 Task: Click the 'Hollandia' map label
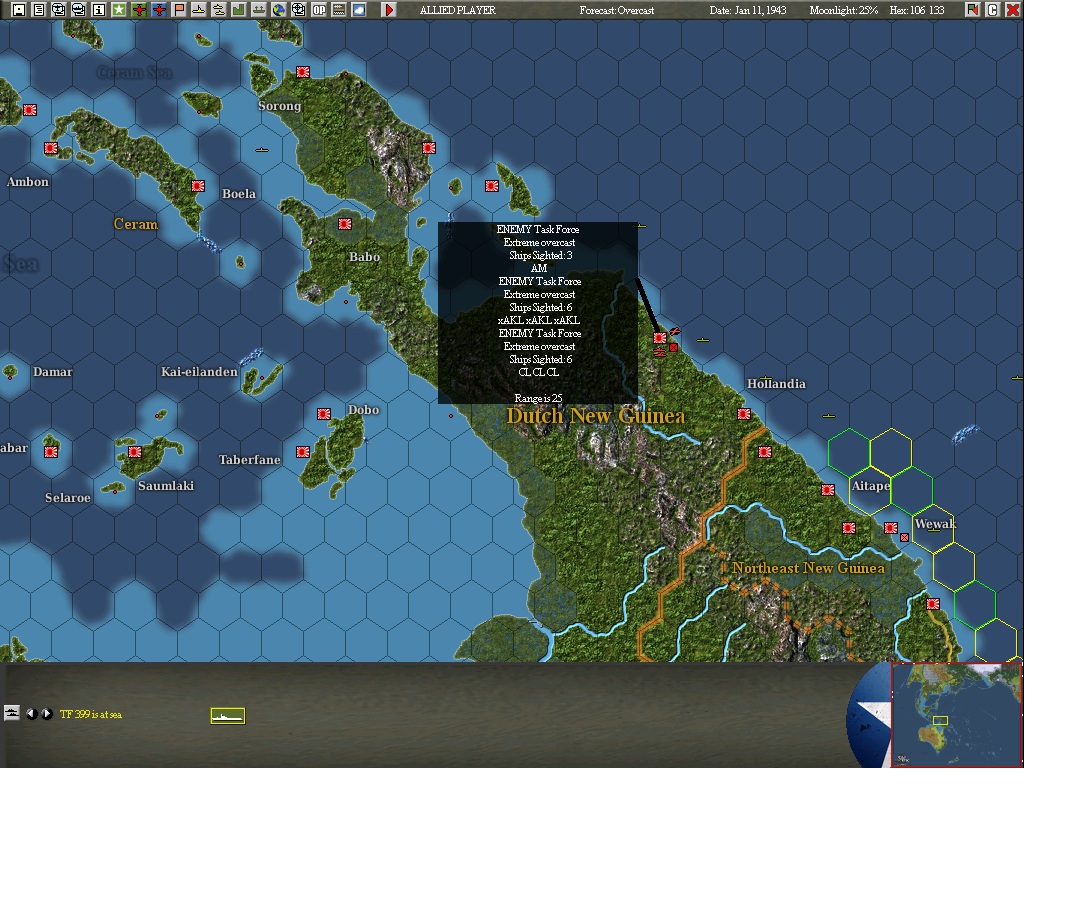[x=776, y=383]
